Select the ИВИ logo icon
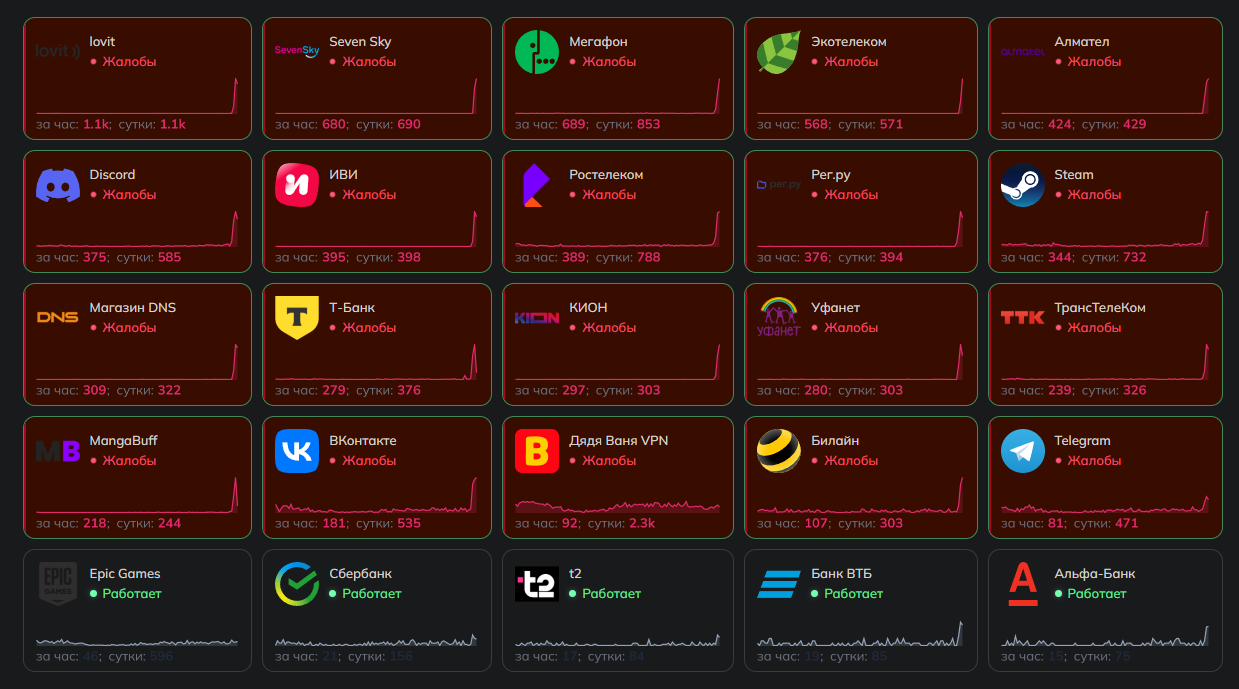Image resolution: width=1239 pixels, height=689 pixels. [297, 185]
